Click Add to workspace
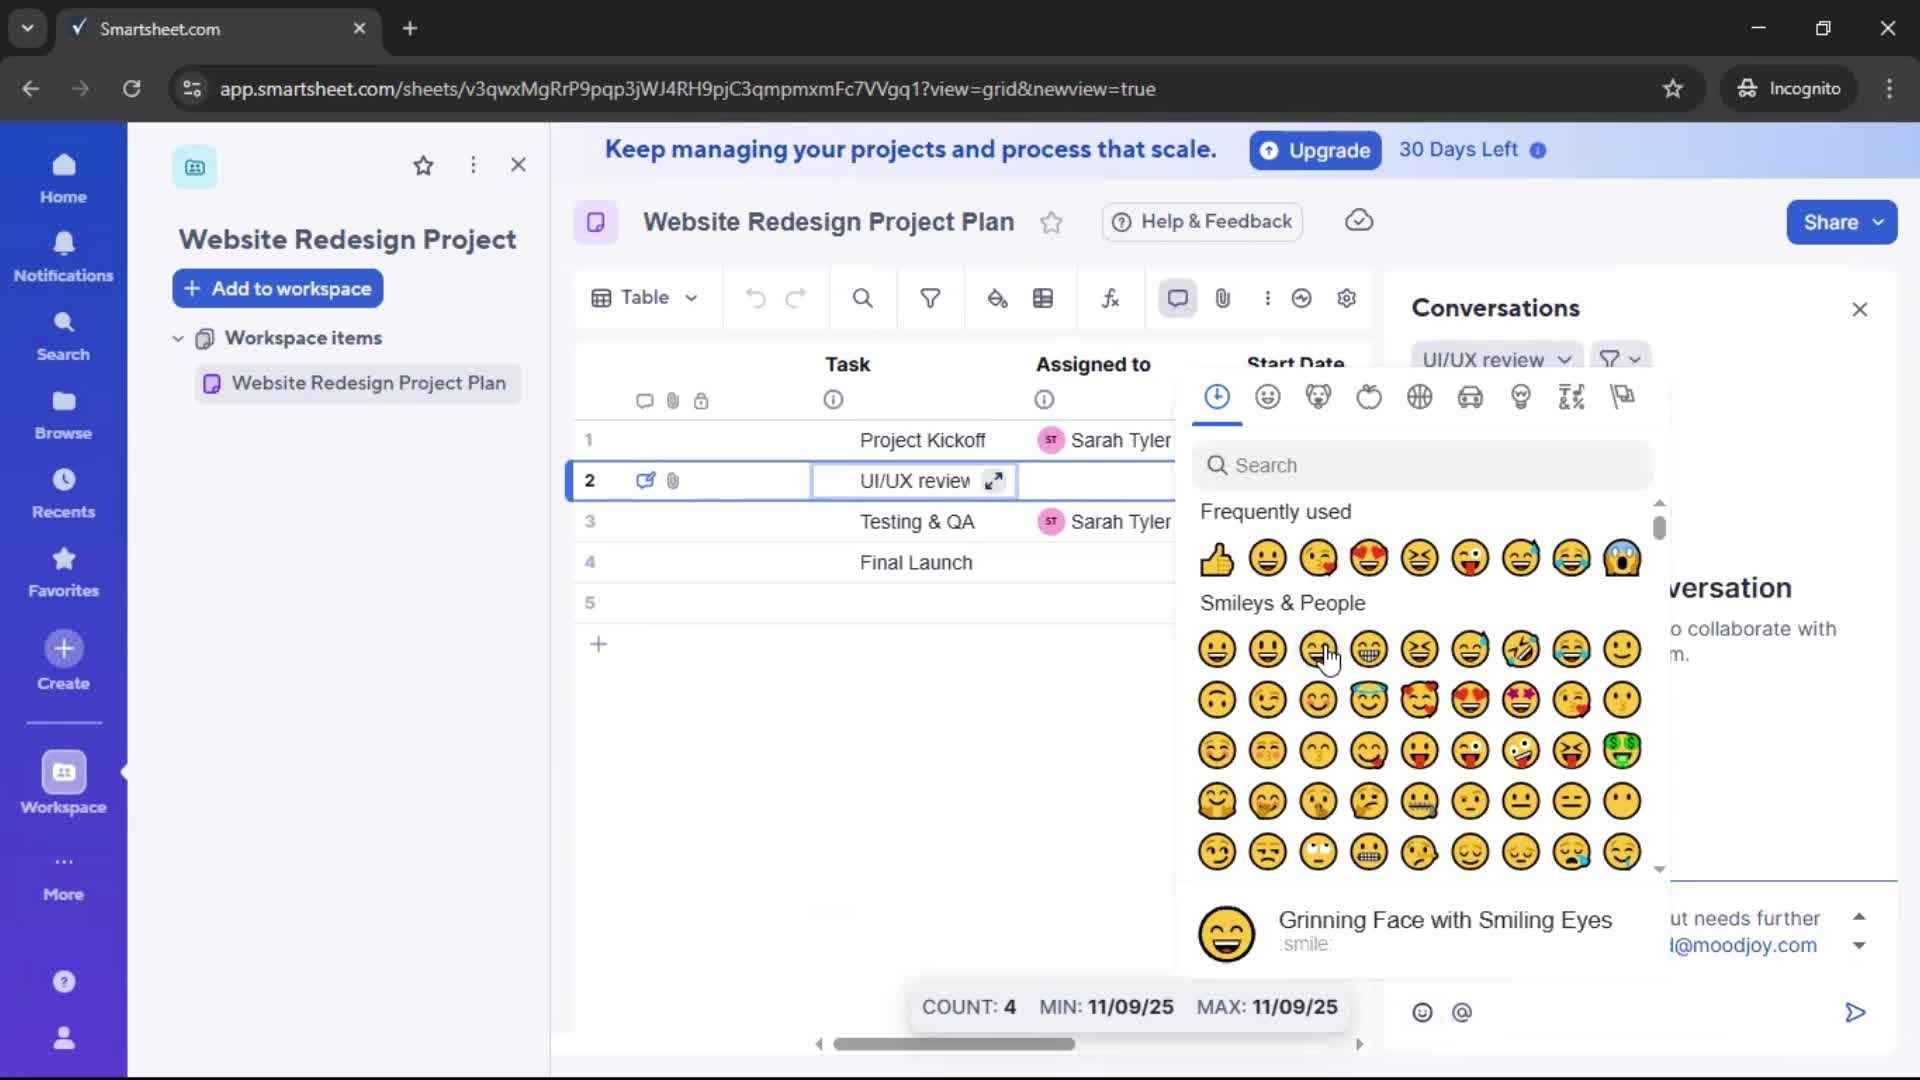 277,289
